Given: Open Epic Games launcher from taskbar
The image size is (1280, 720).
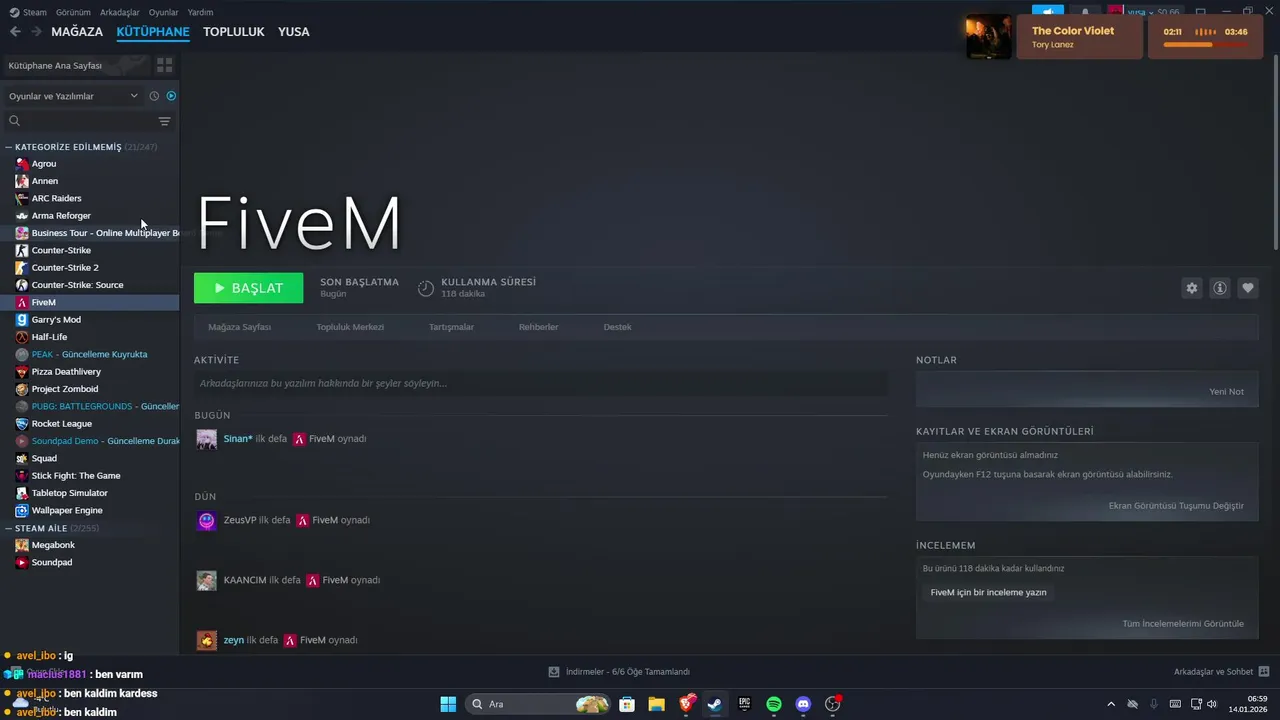Looking at the screenshot, I should click(744, 704).
